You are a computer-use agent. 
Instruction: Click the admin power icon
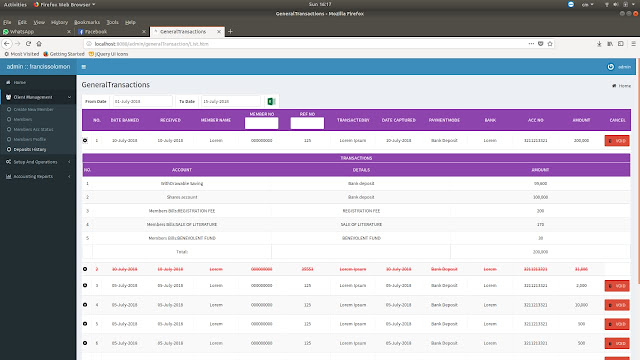coord(611,67)
